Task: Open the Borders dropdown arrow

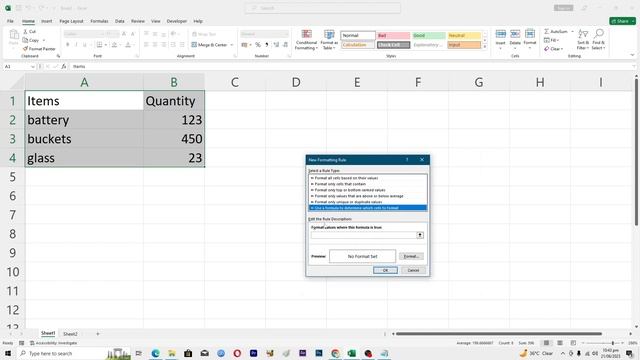Action: (x=106, y=45)
